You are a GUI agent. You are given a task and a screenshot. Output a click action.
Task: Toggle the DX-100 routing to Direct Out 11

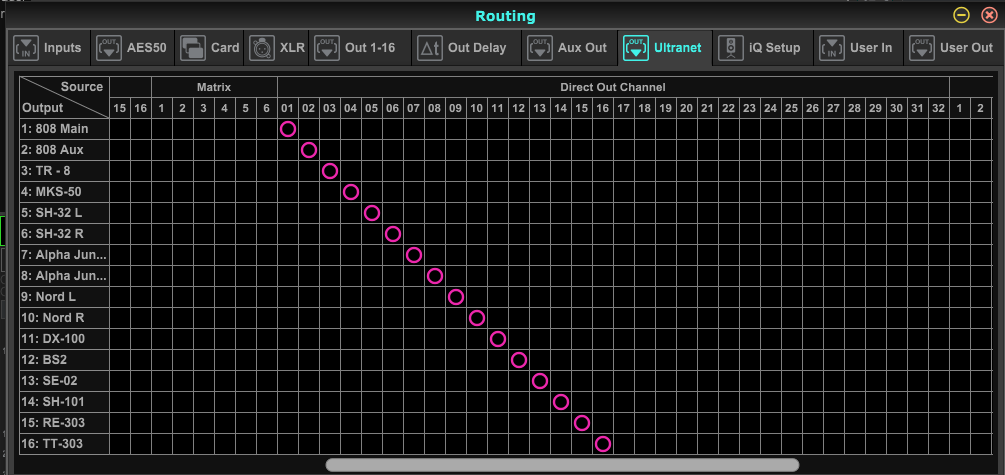point(498,339)
